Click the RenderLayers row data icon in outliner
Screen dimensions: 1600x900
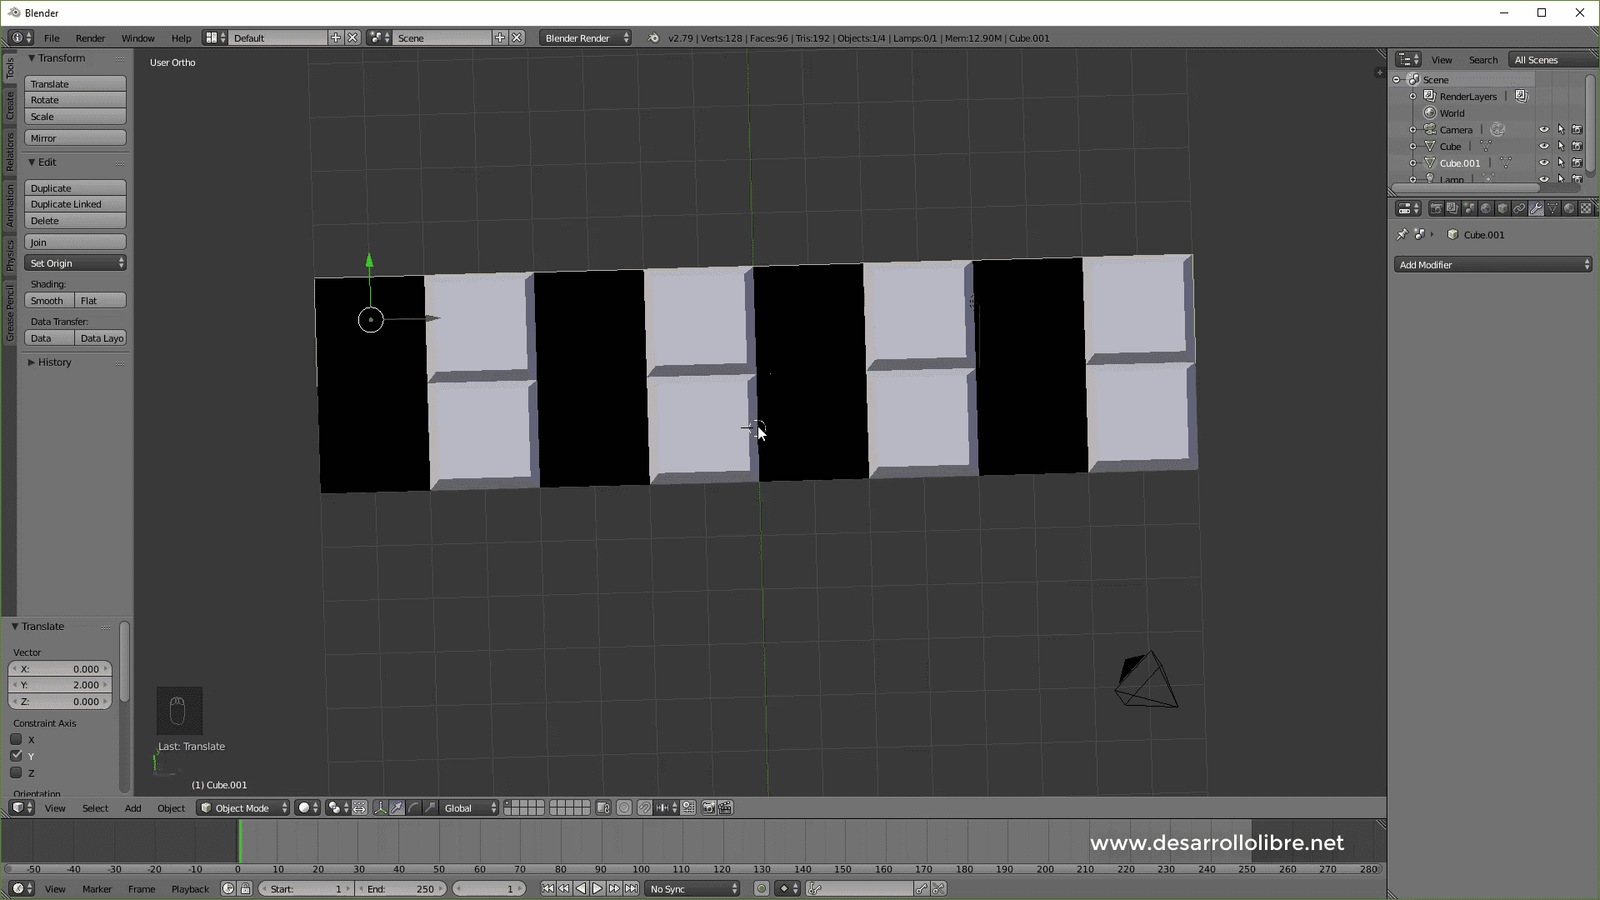pyautogui.click(x=1522, y=96)
